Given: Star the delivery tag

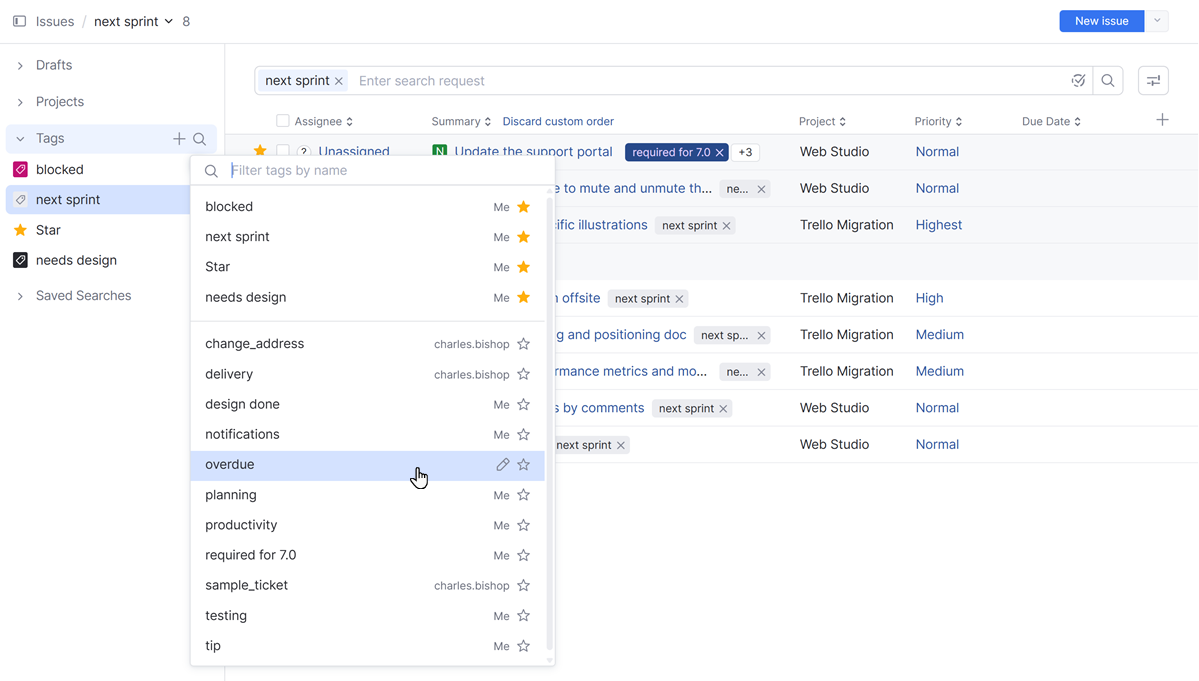Looking at the screenshot, I should (x=522, y=373).
